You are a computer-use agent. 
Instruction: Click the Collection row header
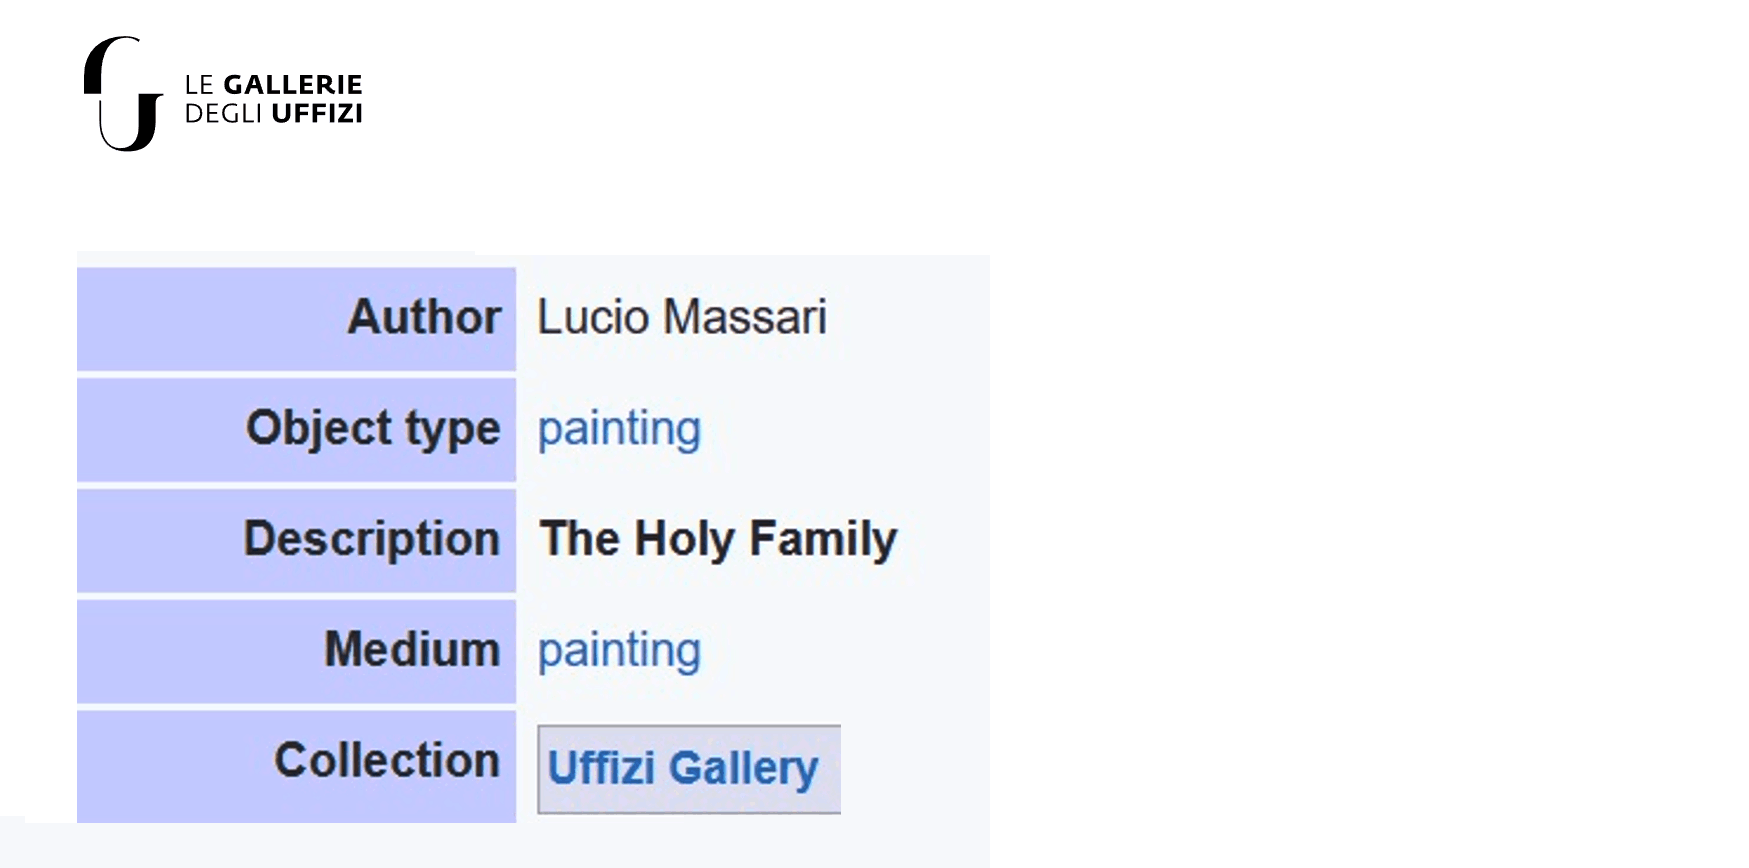tap(296, 766)
